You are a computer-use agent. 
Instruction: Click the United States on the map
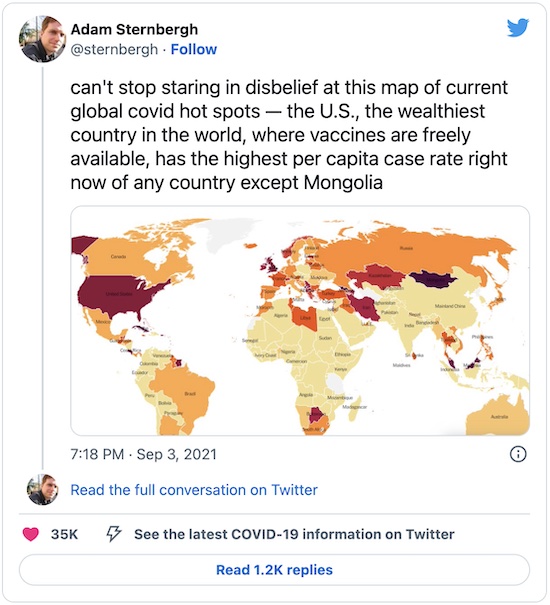pyautogui.click(x=120, y=294)
